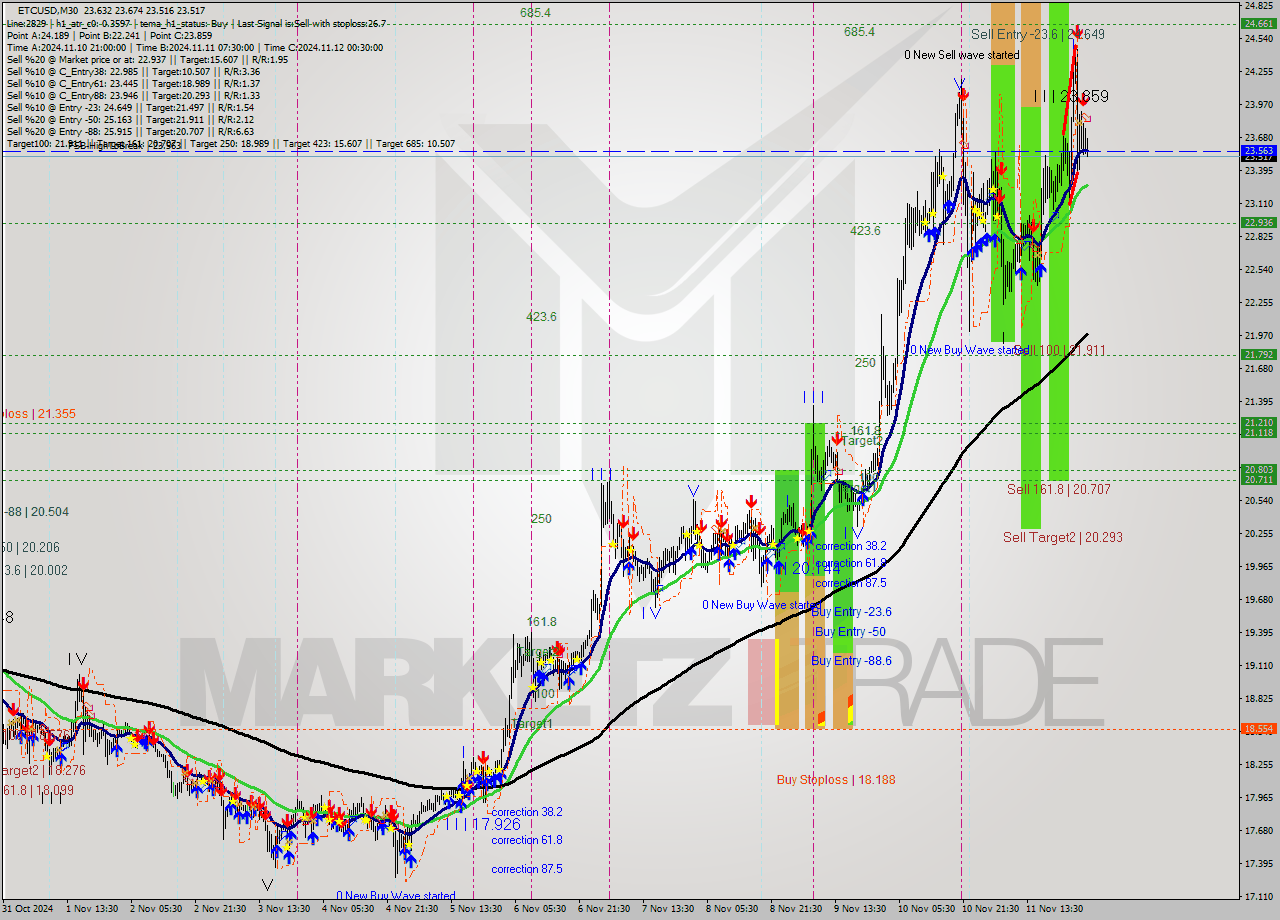Click the green 24.661 price tag

click(x=1258, y=23)
